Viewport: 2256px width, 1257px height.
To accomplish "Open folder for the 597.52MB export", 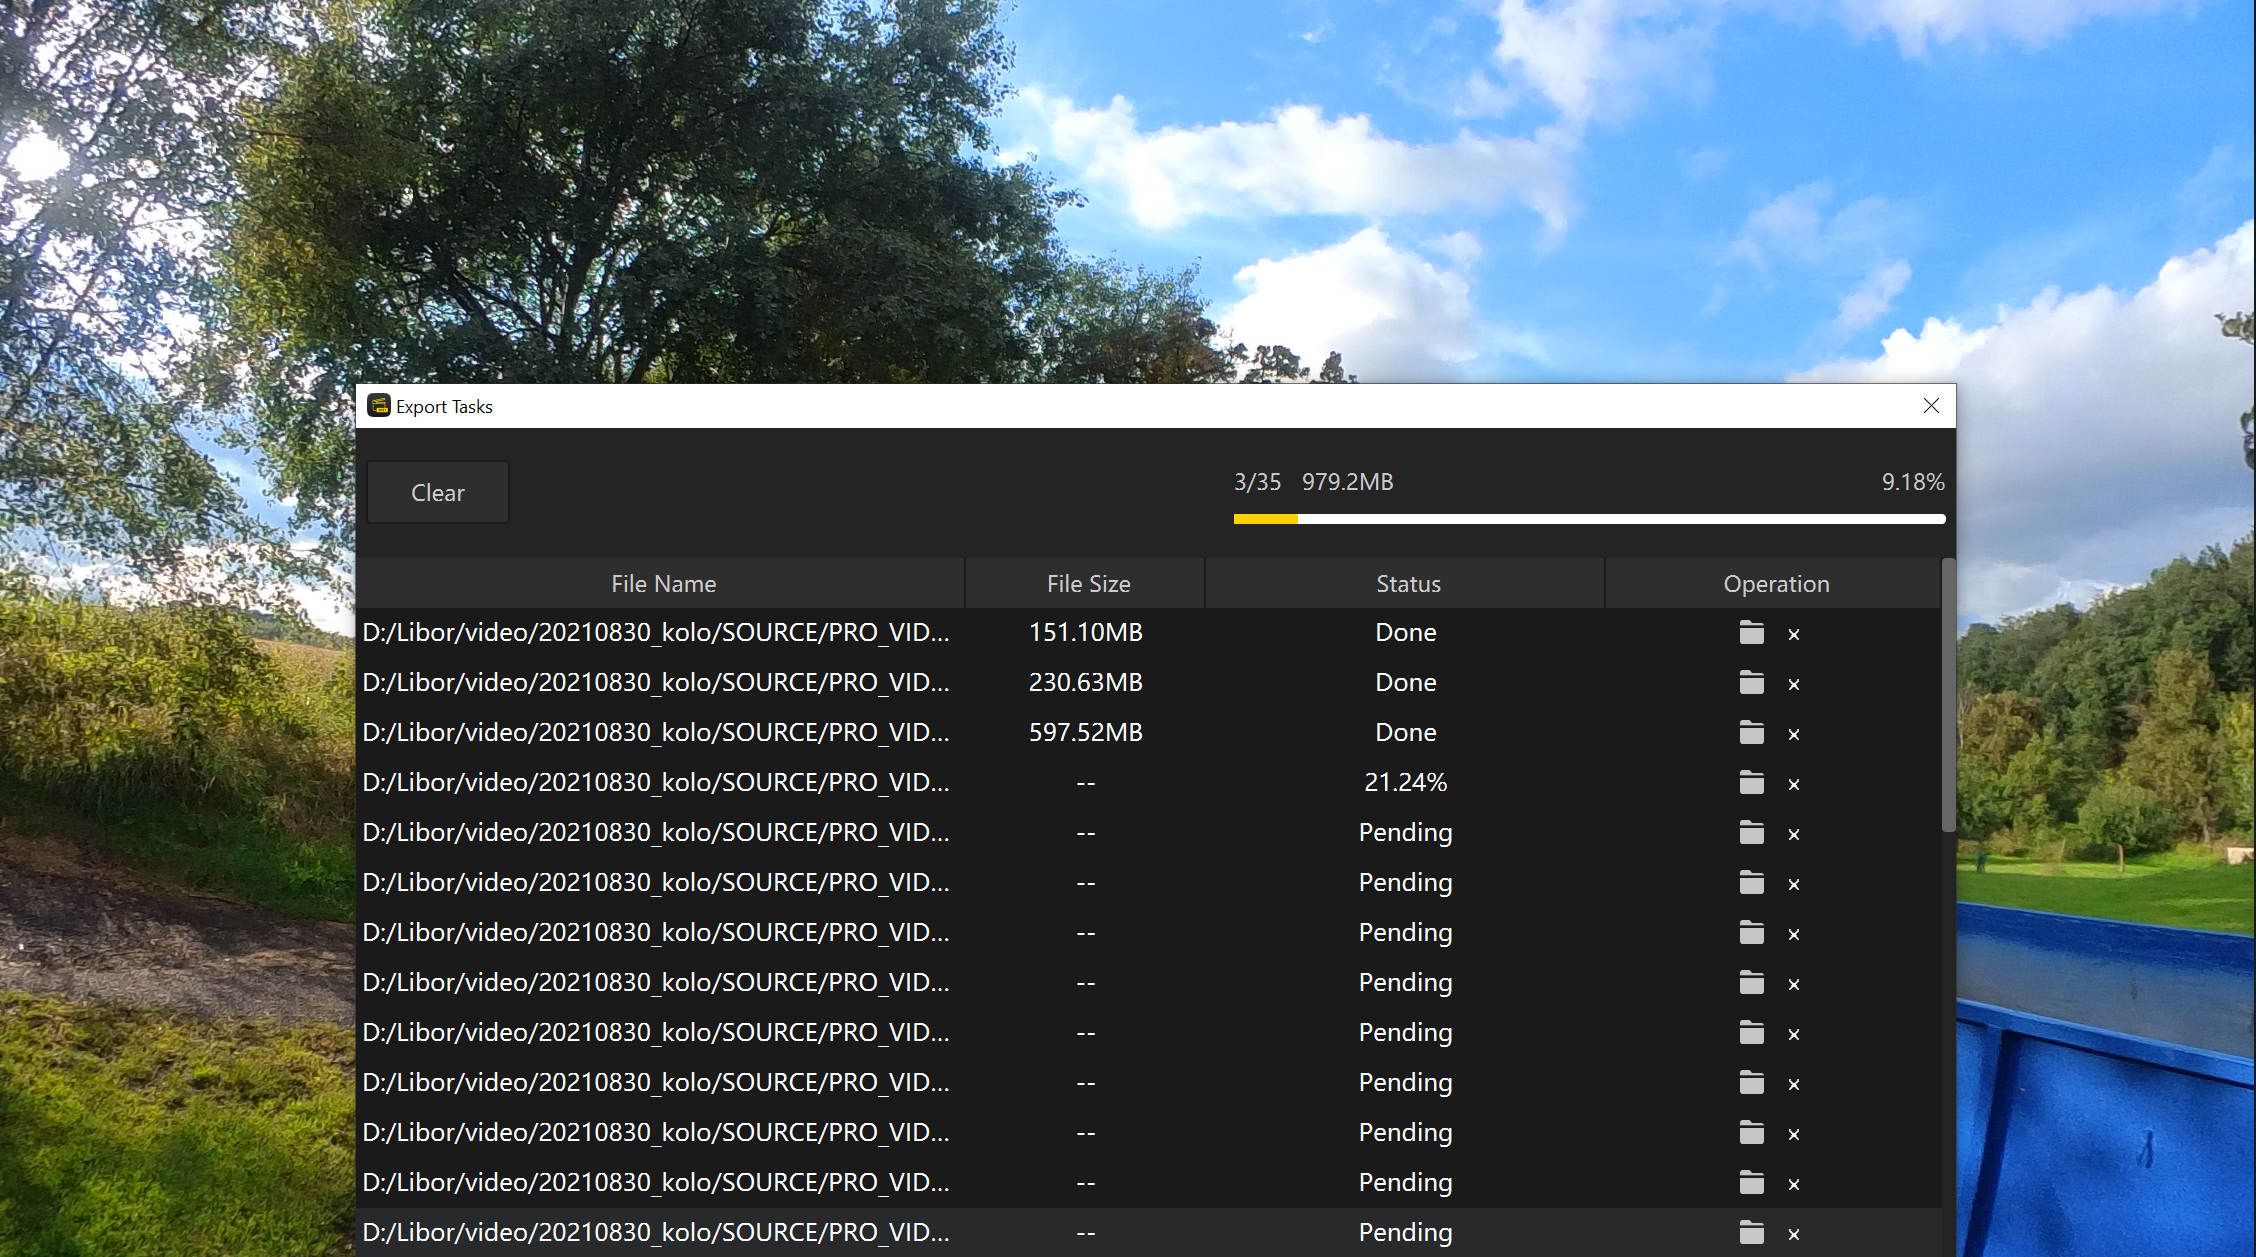I will [1751, 733].
